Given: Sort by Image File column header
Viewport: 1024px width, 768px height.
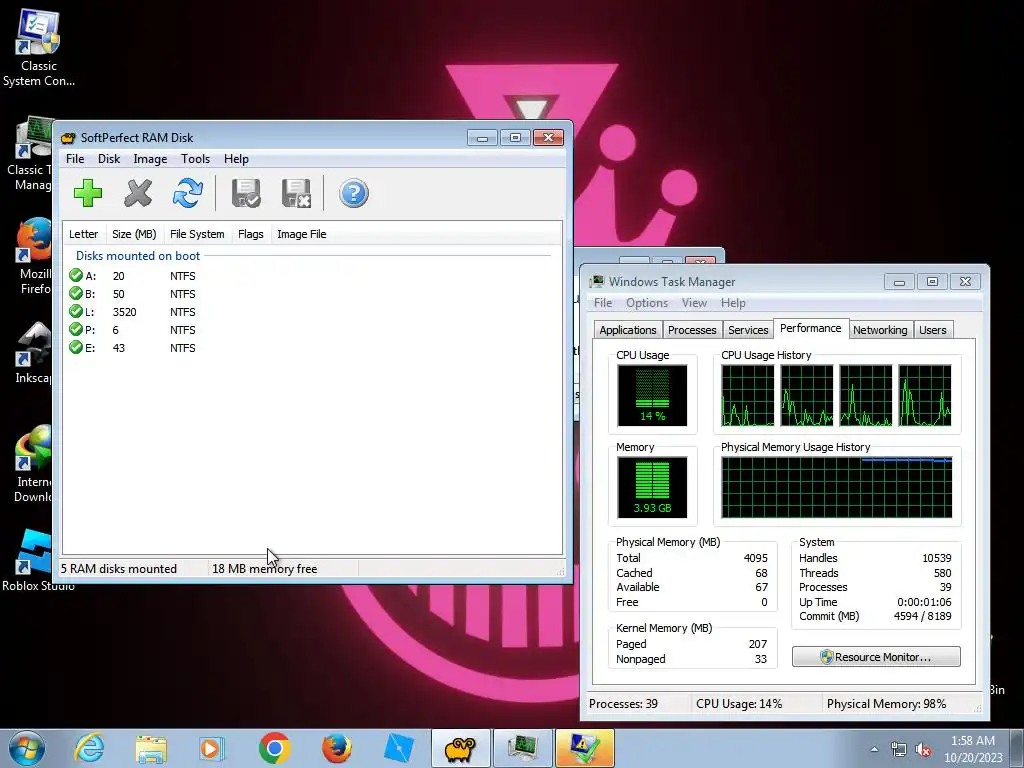Looking at the screenshot, I should tap(302, 234).
